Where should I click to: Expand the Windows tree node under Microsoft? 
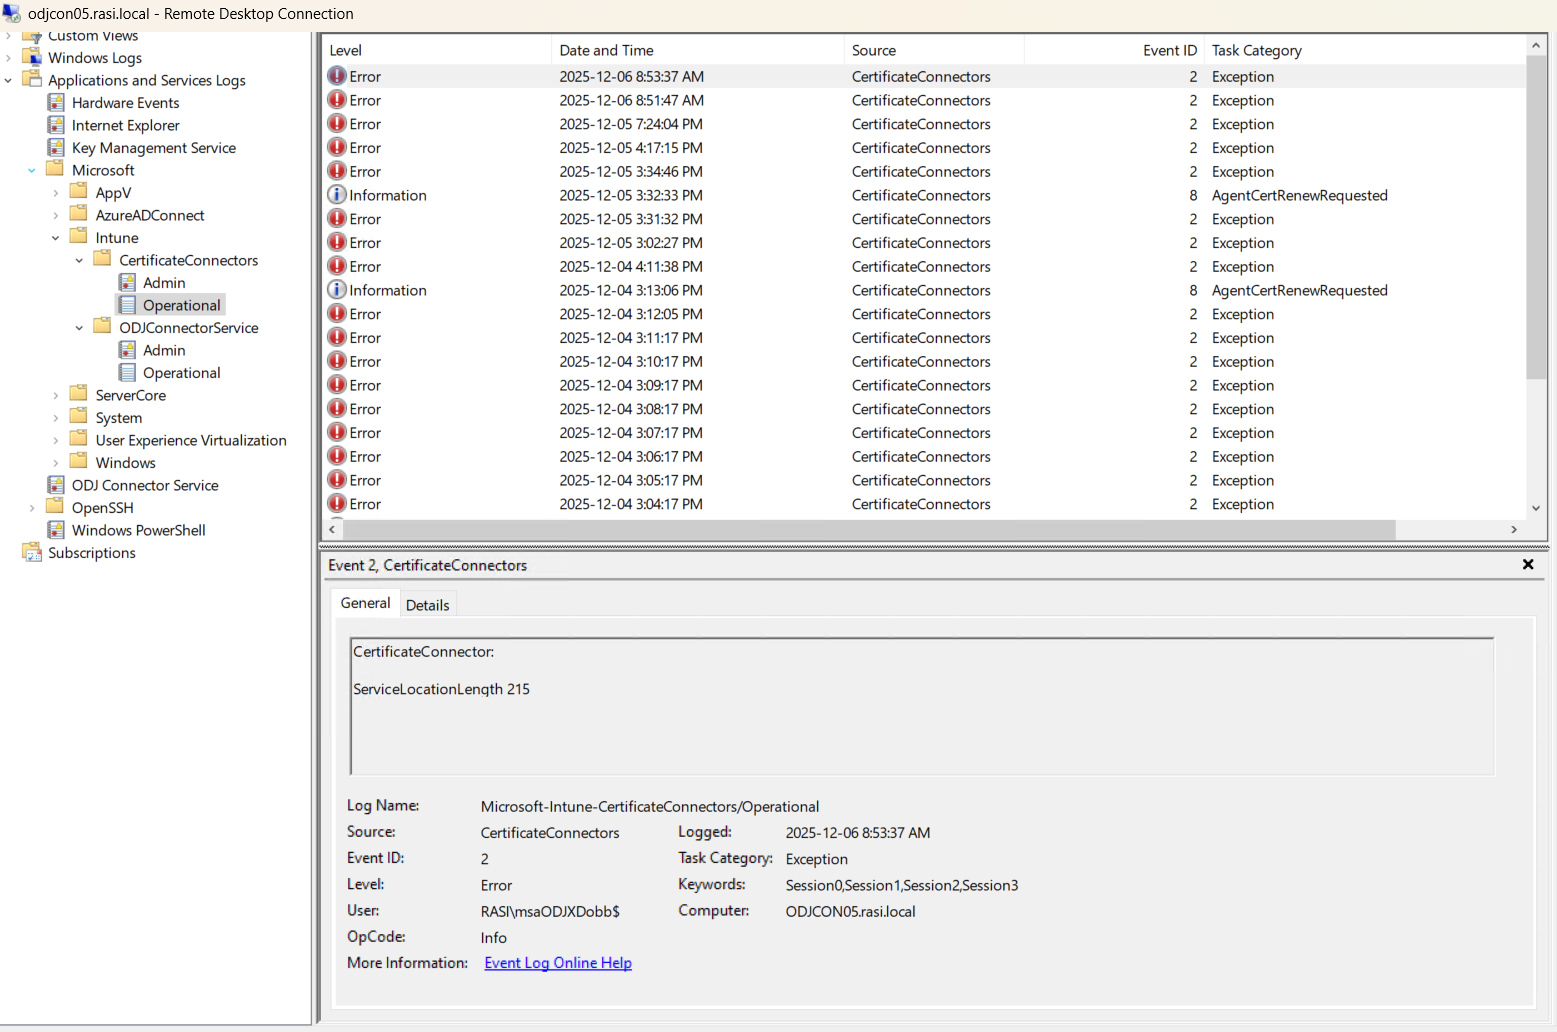pos(56,463)
